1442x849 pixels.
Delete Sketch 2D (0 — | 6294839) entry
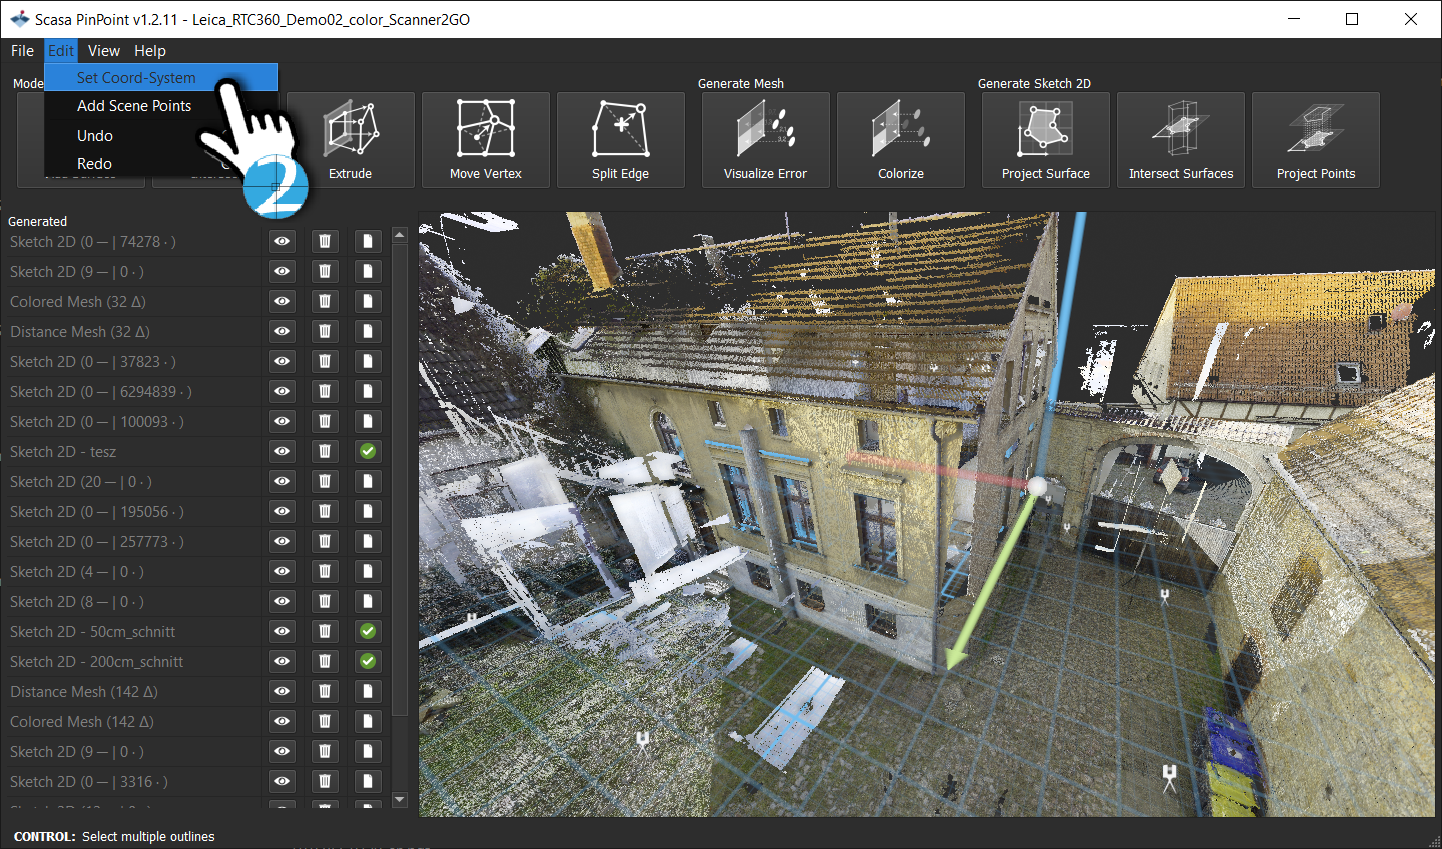(x=325, y=391)
